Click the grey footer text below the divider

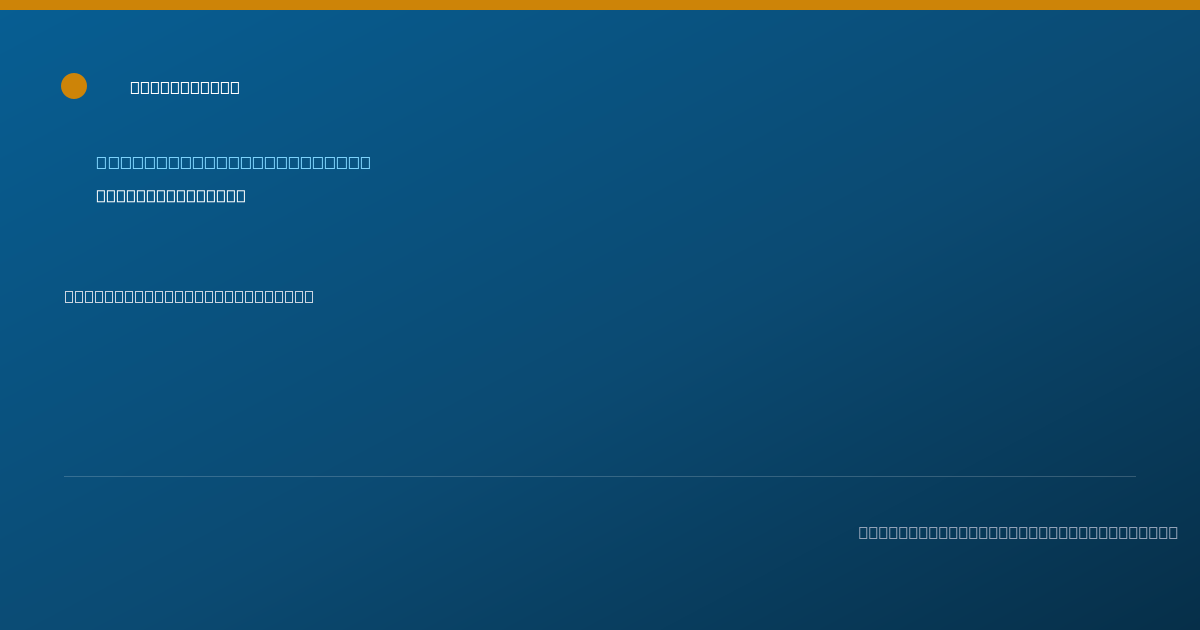coord(1018,532)
